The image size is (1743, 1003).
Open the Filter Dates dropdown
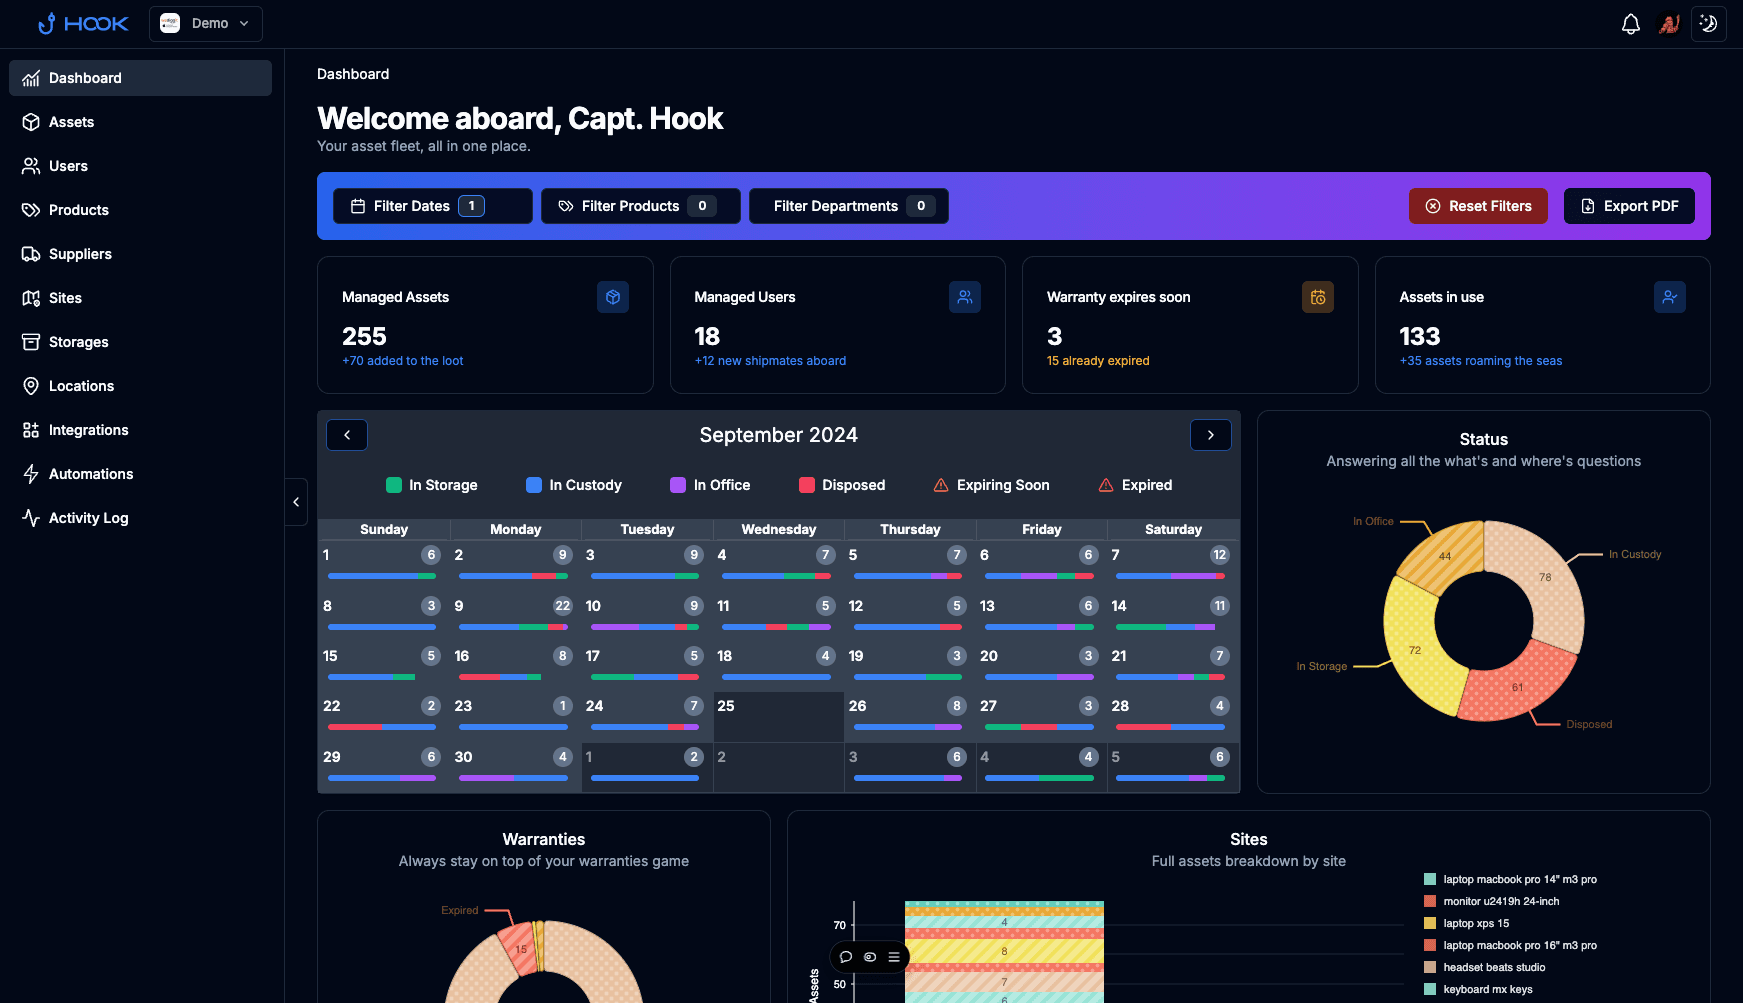tap(432, 206)
